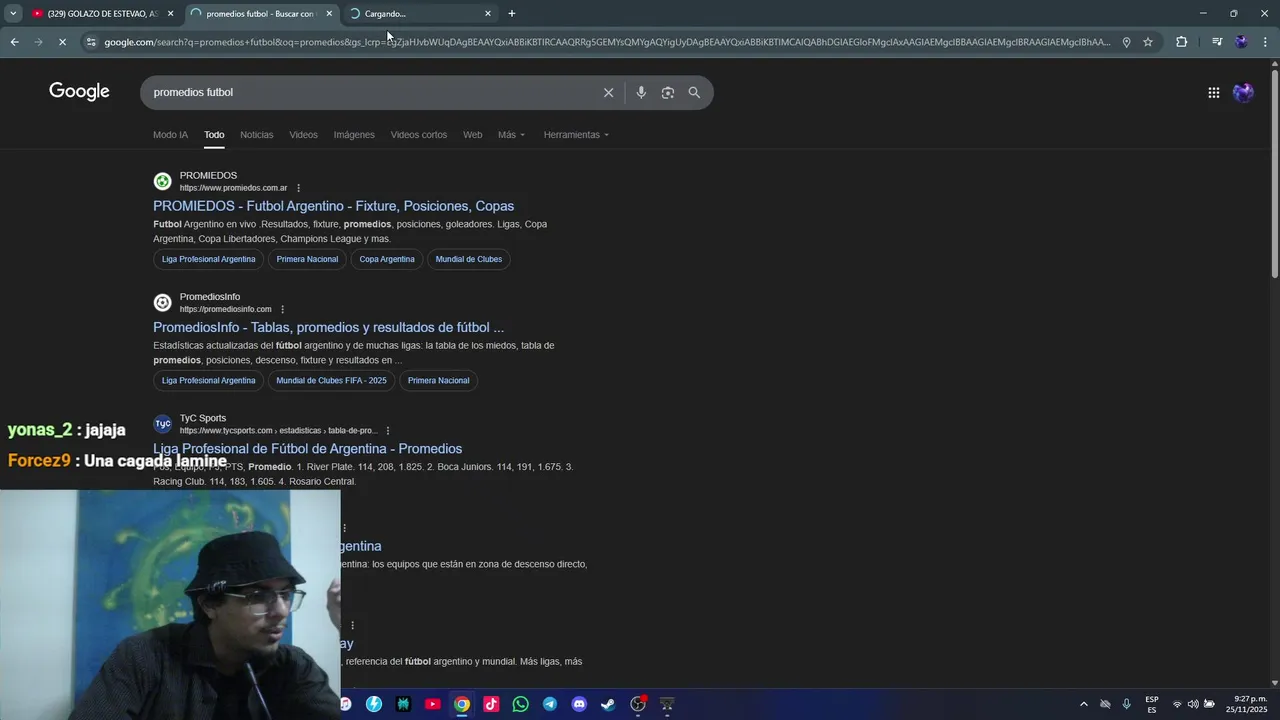Click the magnifier search button

[694, 92]
